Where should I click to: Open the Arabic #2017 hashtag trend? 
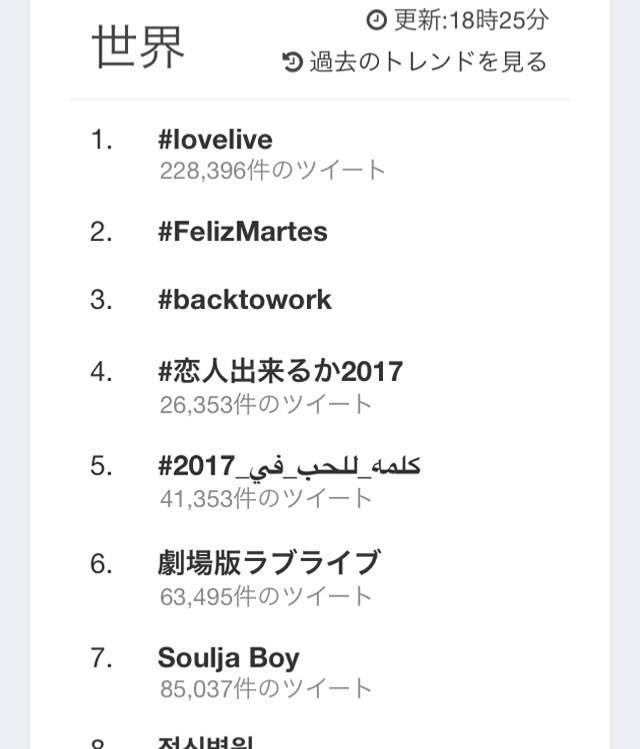pyautogui.click(x=289, y=466)
